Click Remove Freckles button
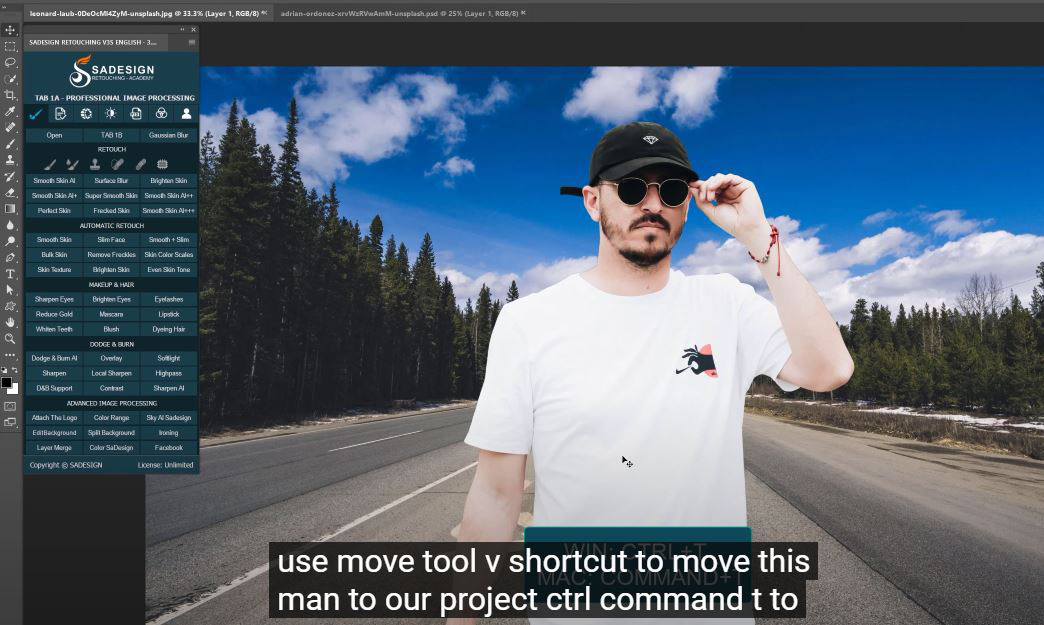 click(x=111, y=254)
